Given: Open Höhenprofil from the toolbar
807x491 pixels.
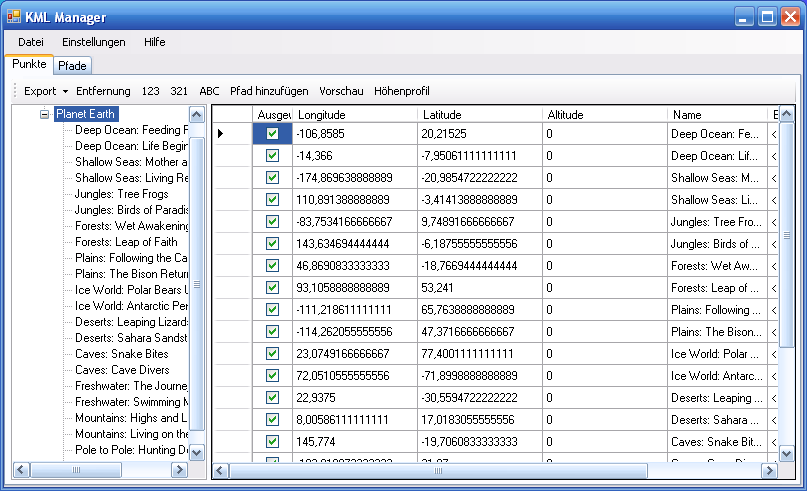Looking at the screenshot, I should (402, 91).
